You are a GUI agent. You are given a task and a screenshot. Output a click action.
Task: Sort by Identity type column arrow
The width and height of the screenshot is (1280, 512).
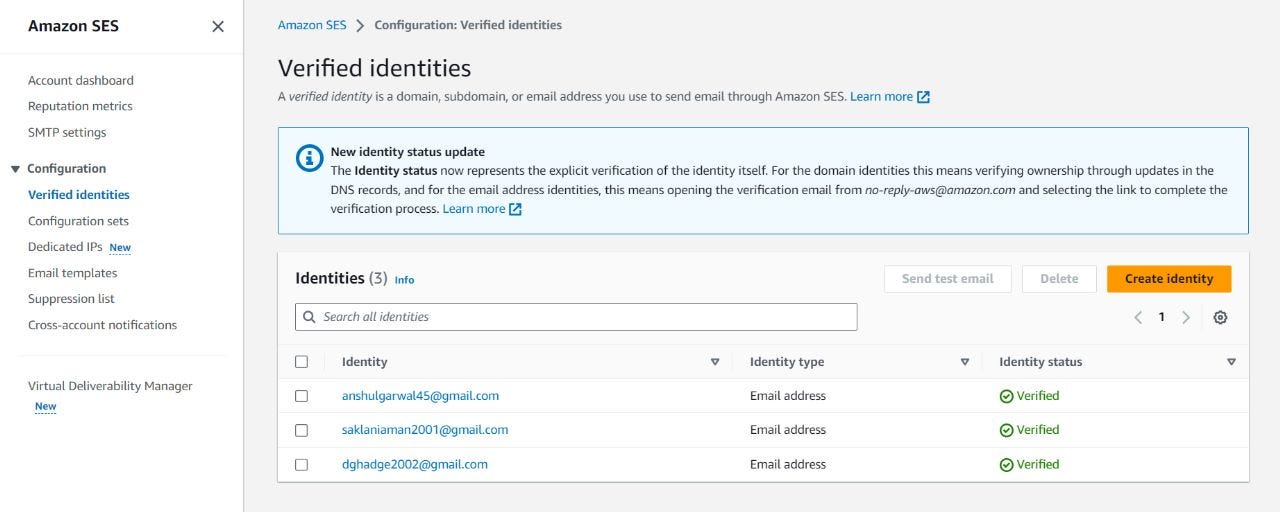click(964, 362)
